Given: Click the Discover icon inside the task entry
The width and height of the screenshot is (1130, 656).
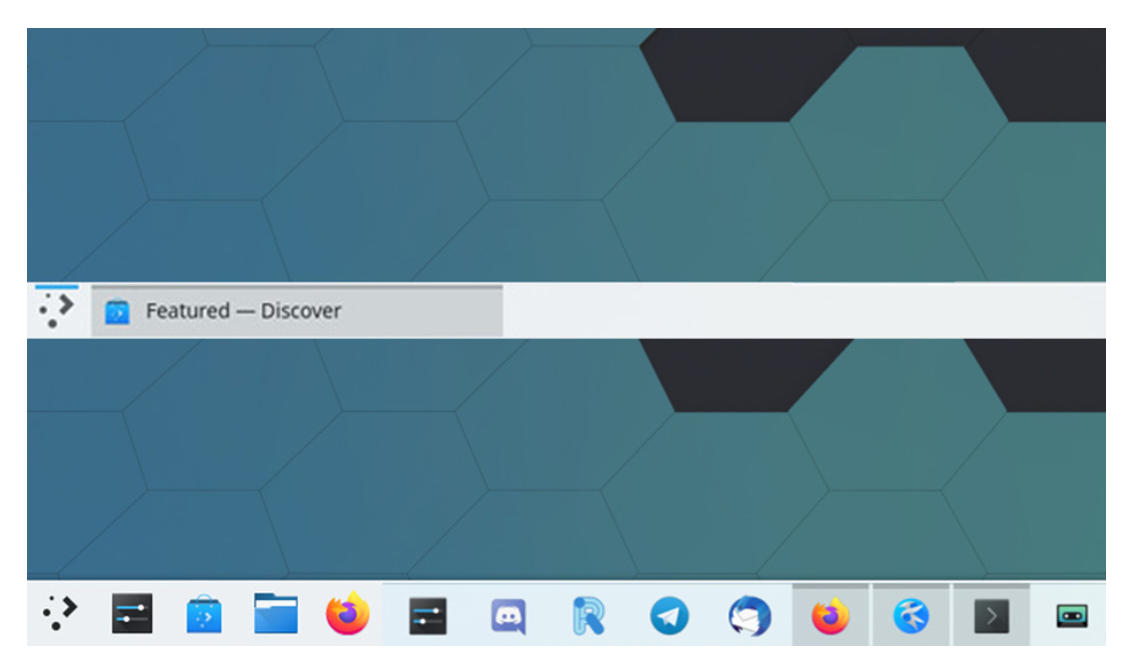Looking at the screenshot, I should click(118, 310).
